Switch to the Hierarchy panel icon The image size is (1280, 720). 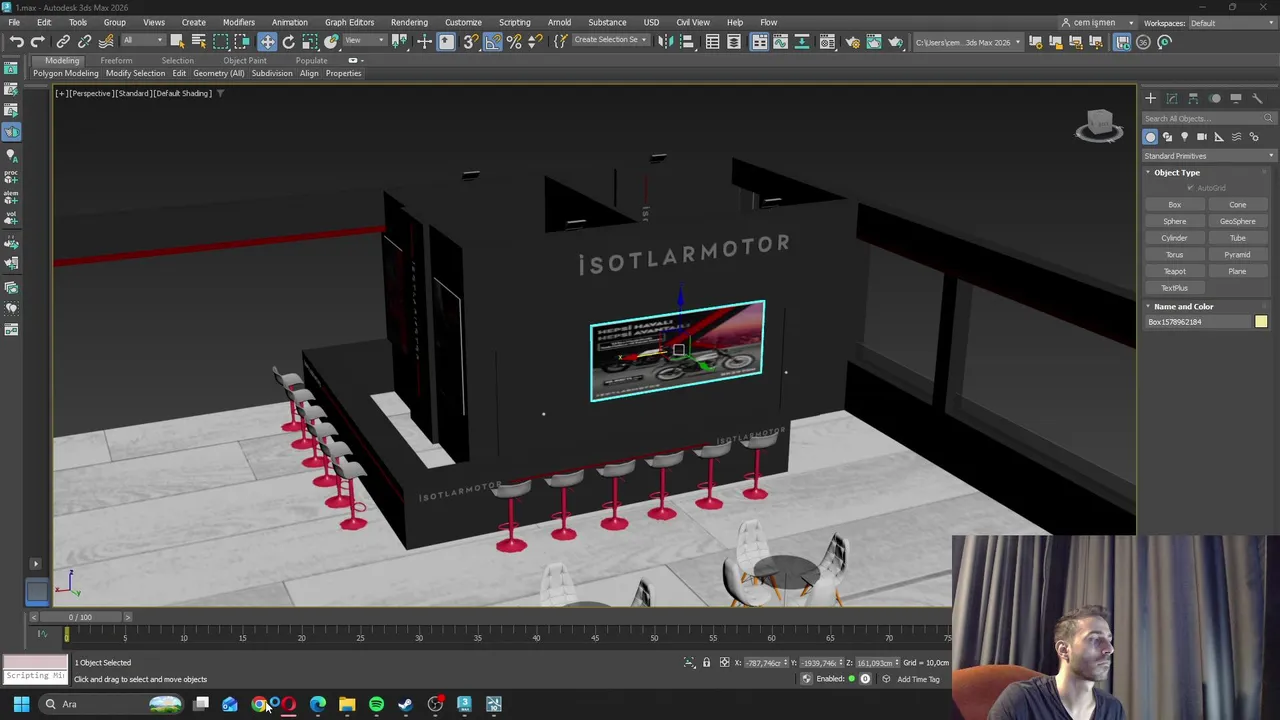click(1193, 98)
